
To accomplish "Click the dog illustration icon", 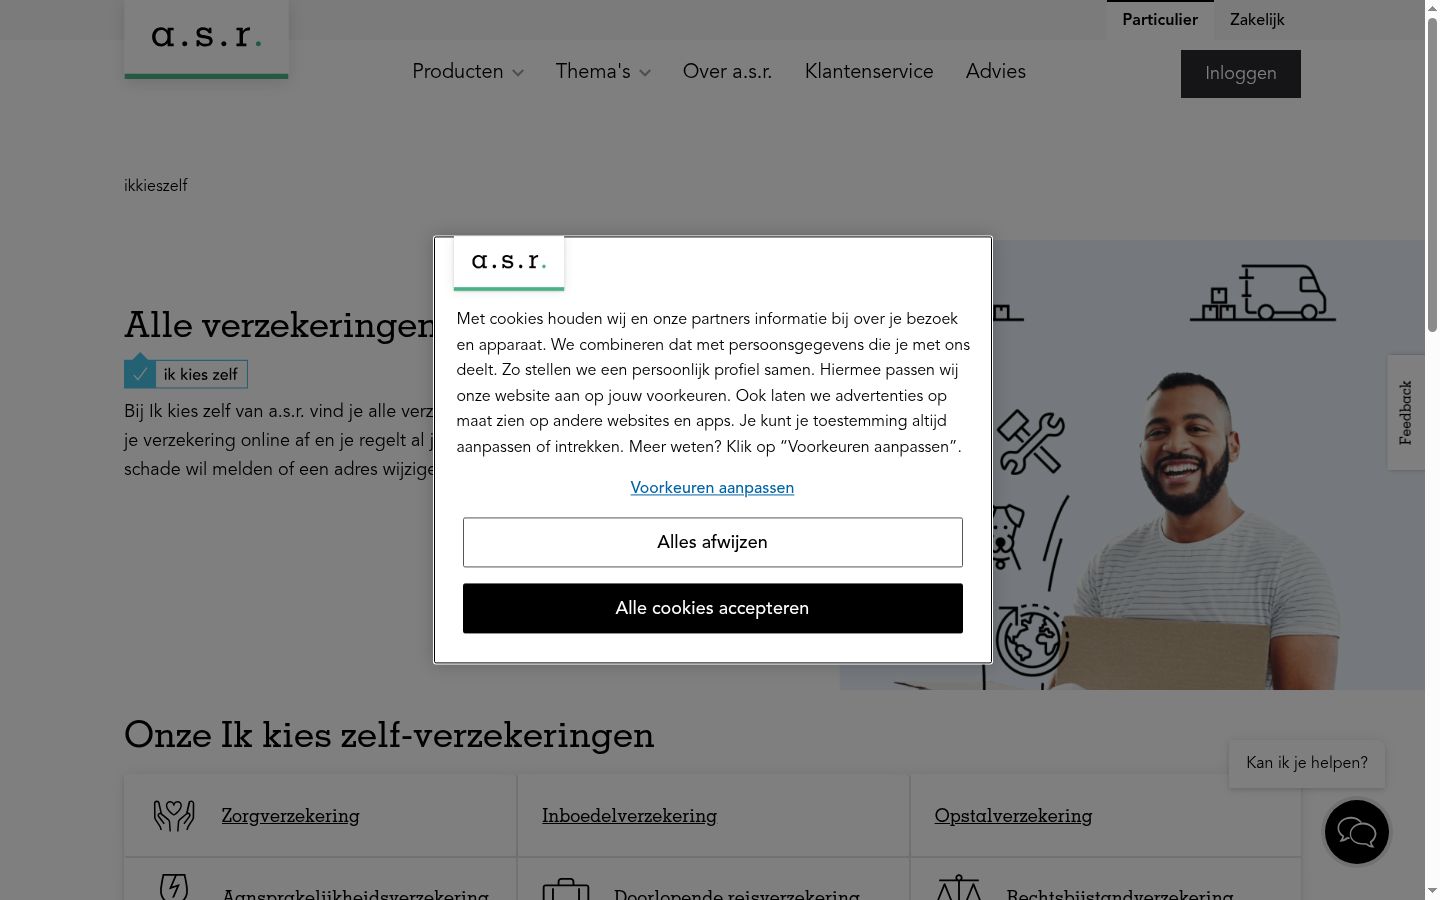I will pyautogui.click(x=1008, y=536).
